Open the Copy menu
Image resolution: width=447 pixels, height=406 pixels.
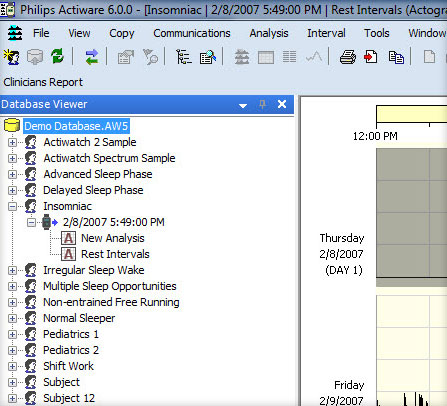click(x=122, y=33)
